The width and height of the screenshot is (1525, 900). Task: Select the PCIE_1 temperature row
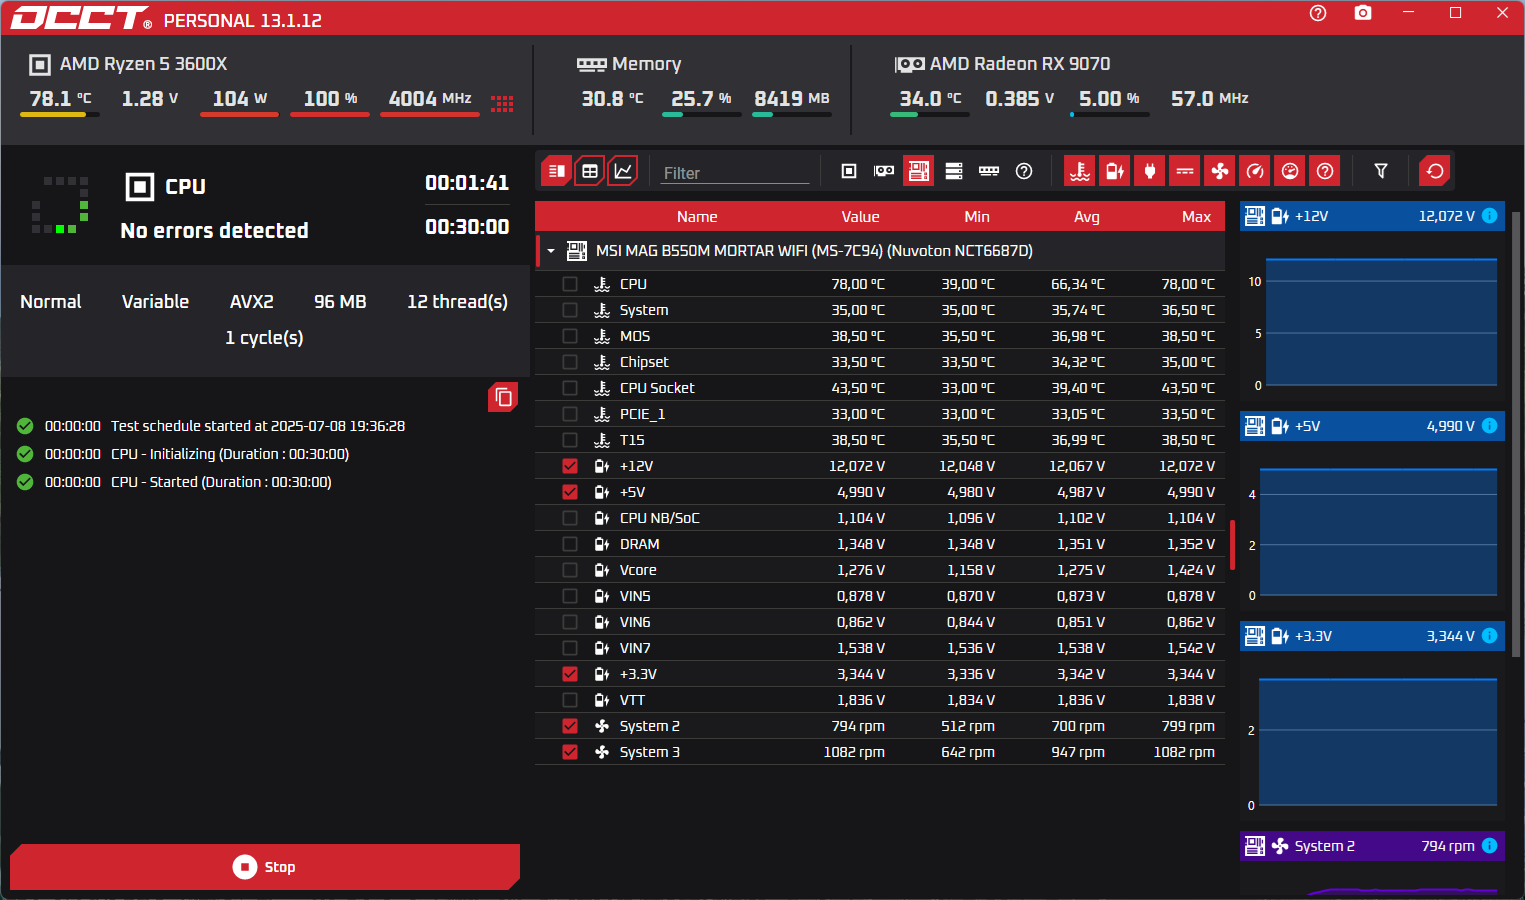pos(880,414)
